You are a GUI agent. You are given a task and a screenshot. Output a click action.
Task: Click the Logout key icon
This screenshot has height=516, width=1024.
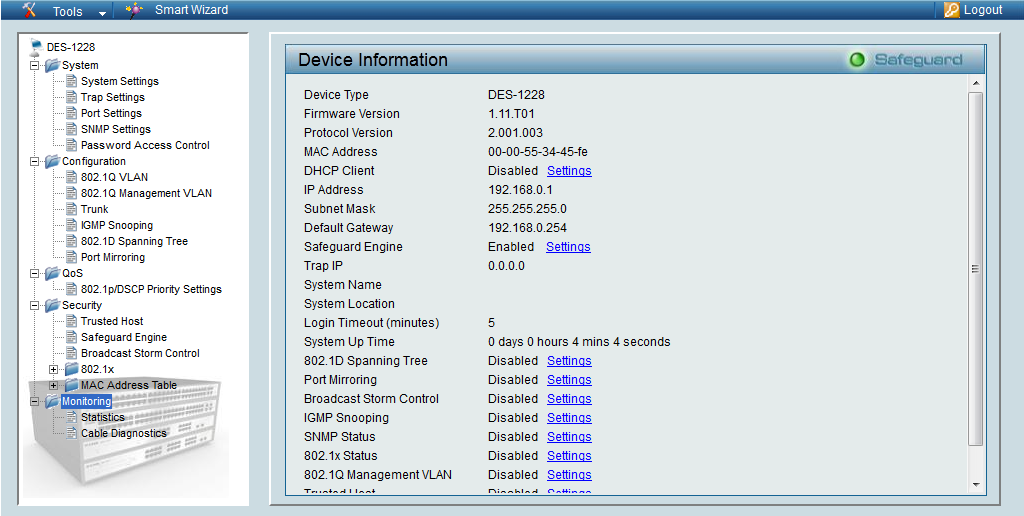952,10
